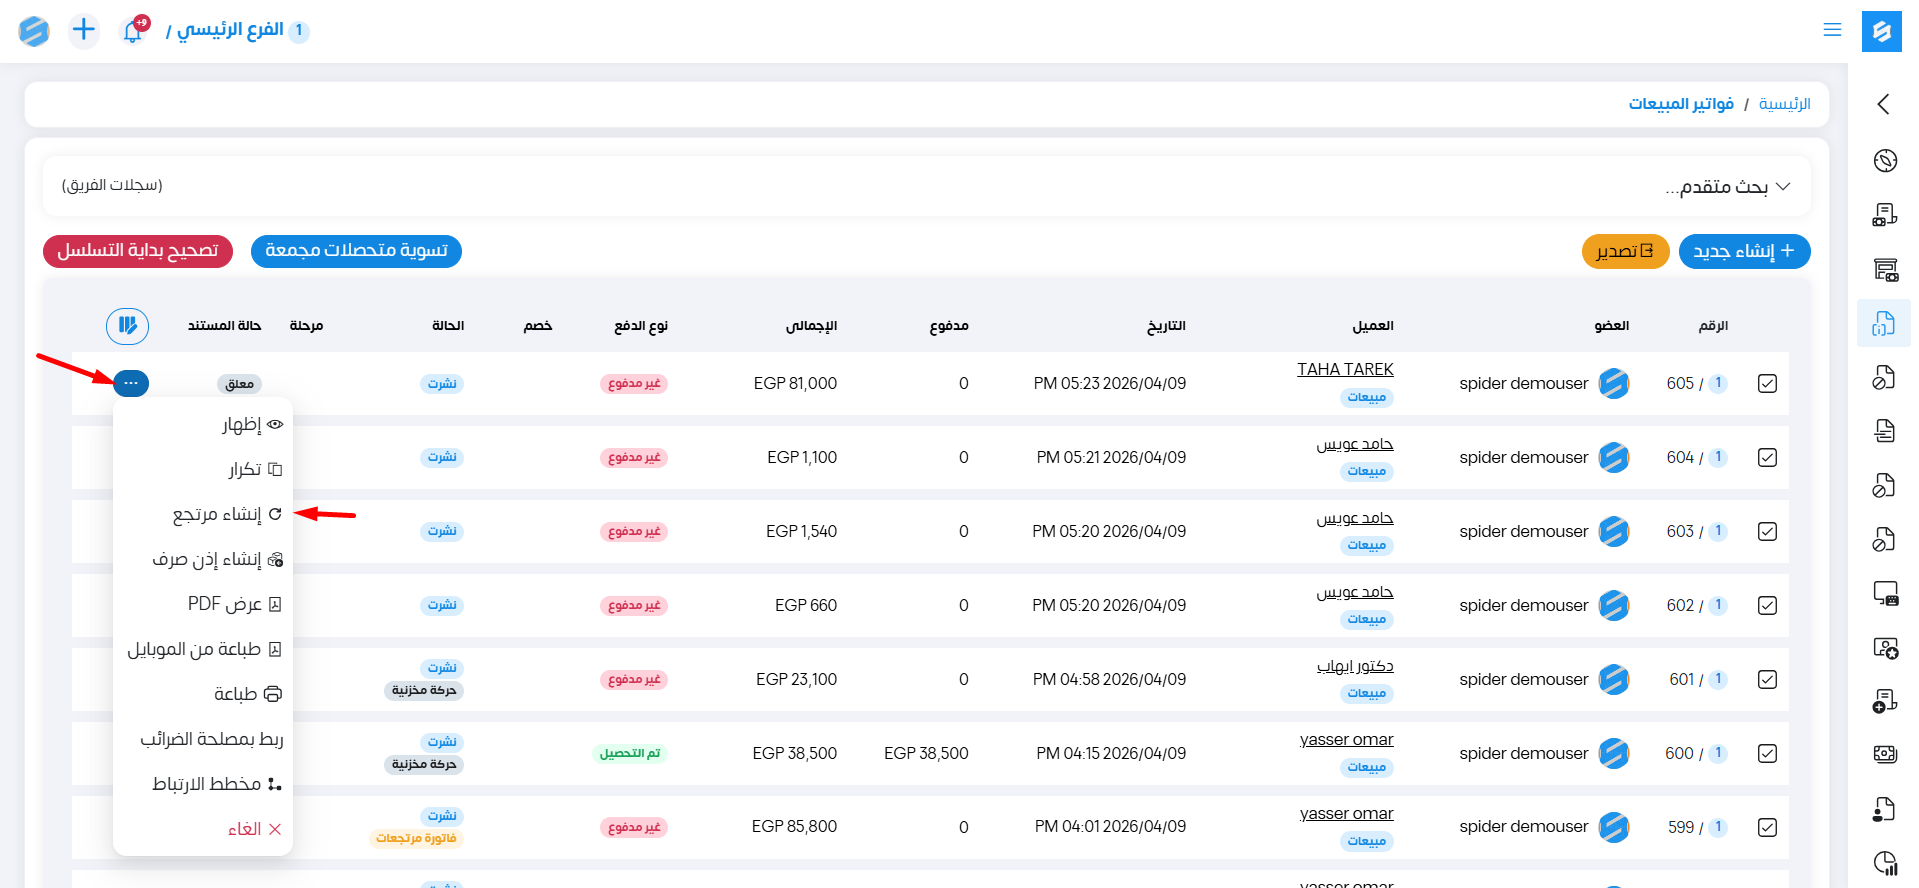
Task: Tick the checkbox for invoice 603
Action: click(1767, 531)
